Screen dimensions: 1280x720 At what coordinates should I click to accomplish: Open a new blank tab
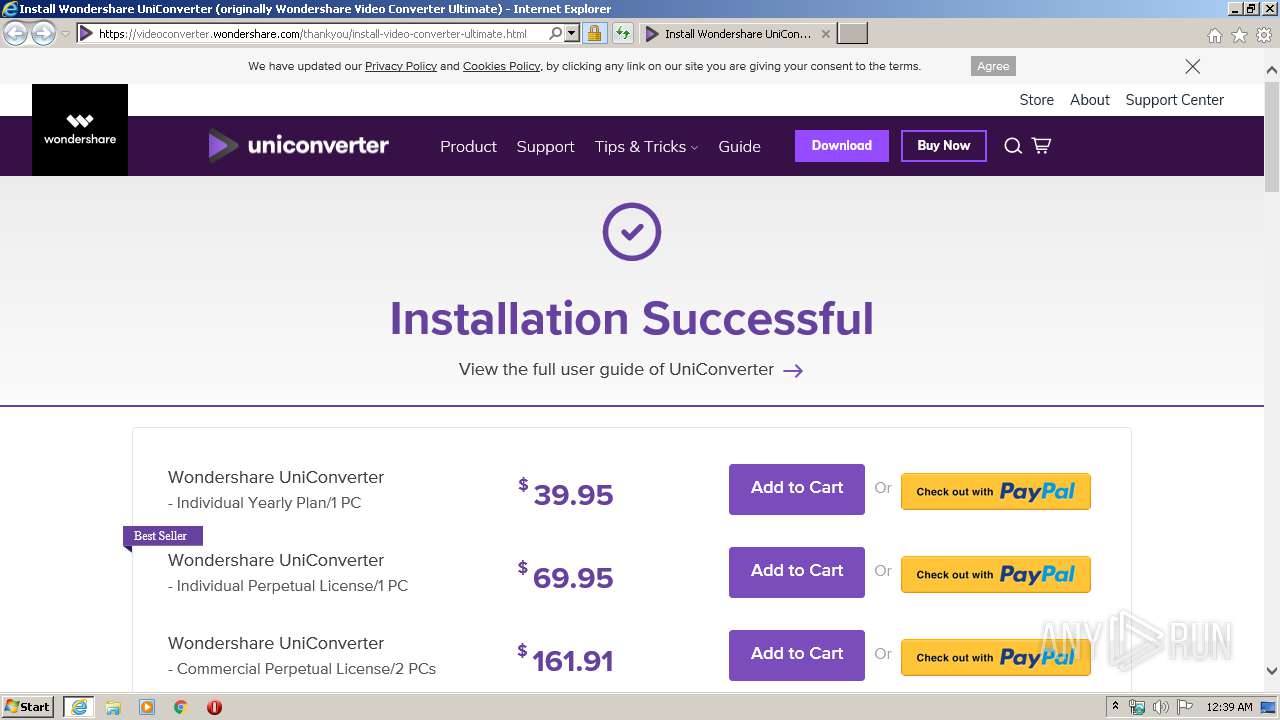[x=852, y=34]
